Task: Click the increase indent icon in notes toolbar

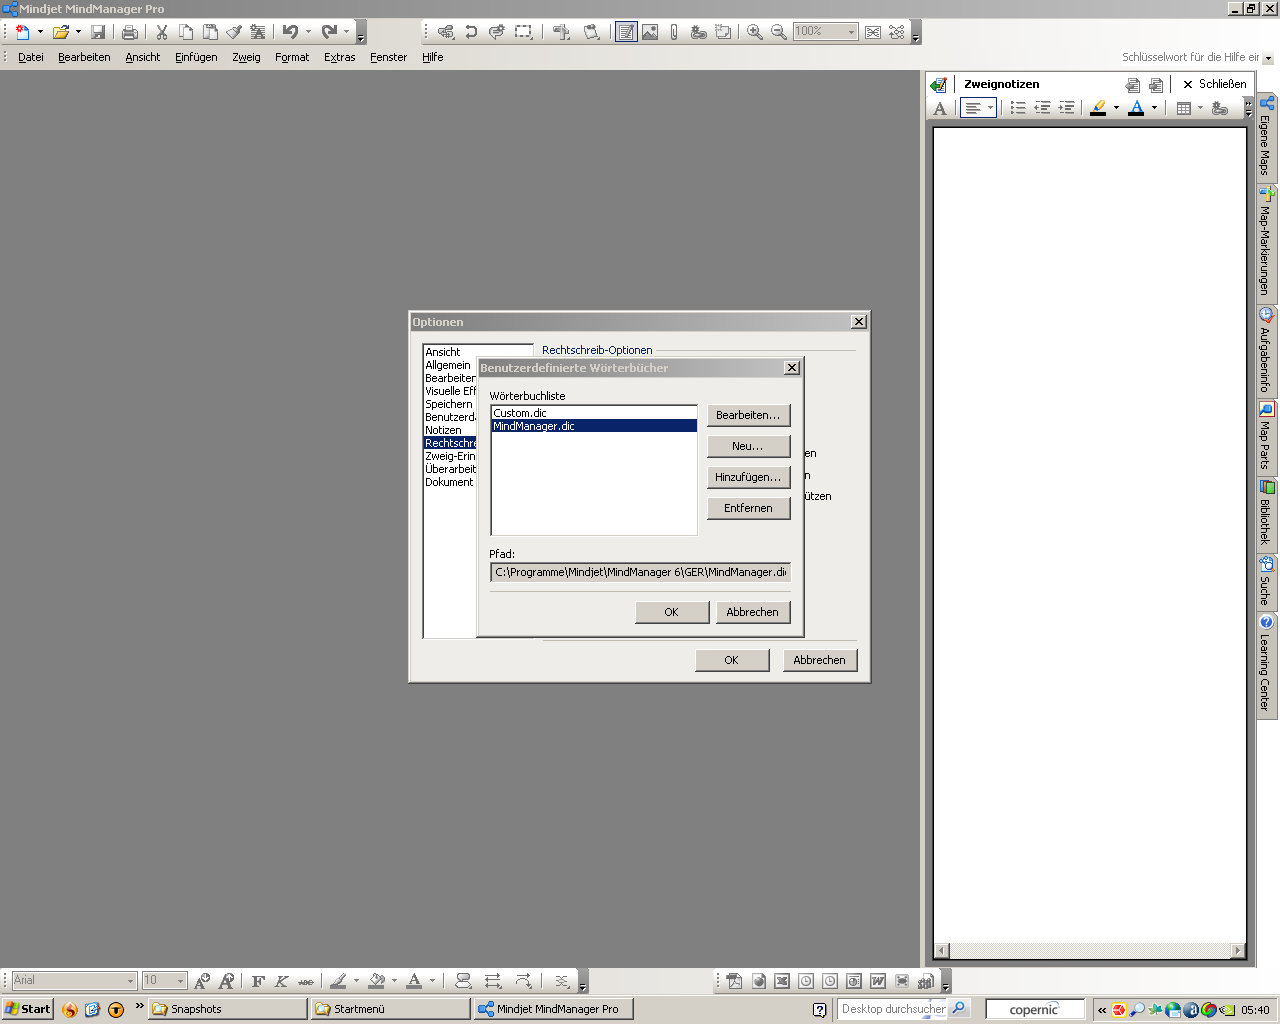Action: pos(1066,108)
